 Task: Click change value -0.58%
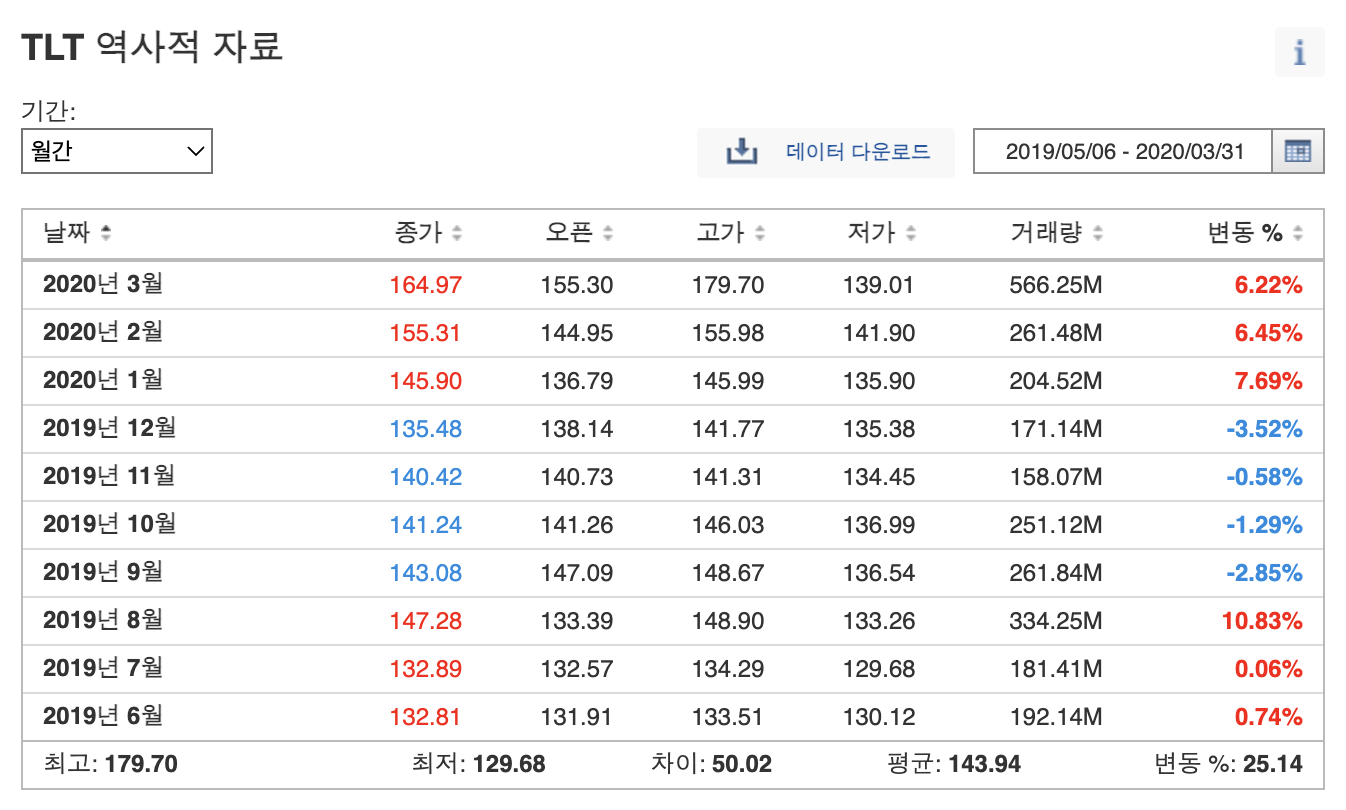(1264, 477)
